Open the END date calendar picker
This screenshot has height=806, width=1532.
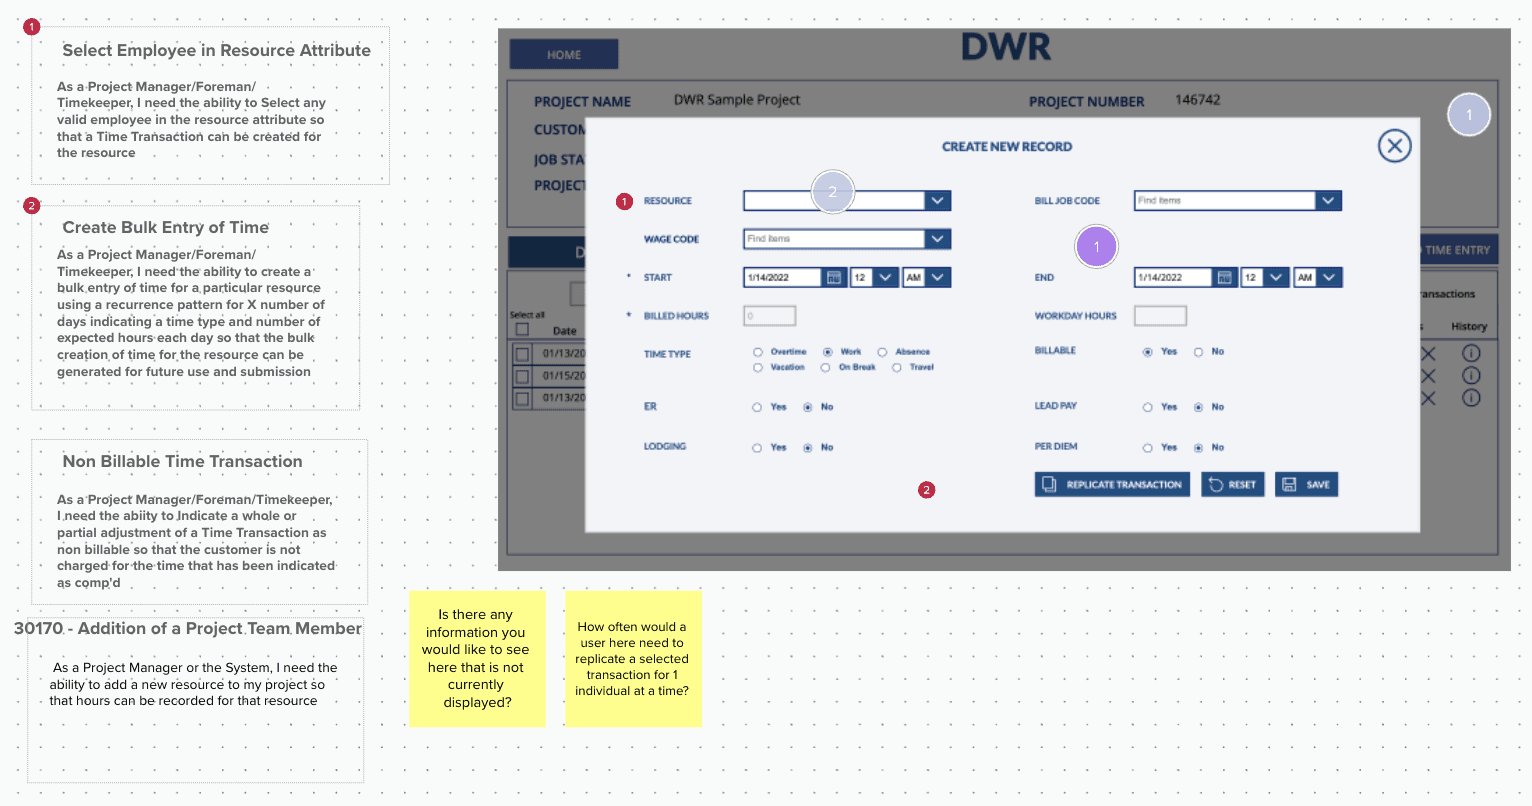[1225, 277]
